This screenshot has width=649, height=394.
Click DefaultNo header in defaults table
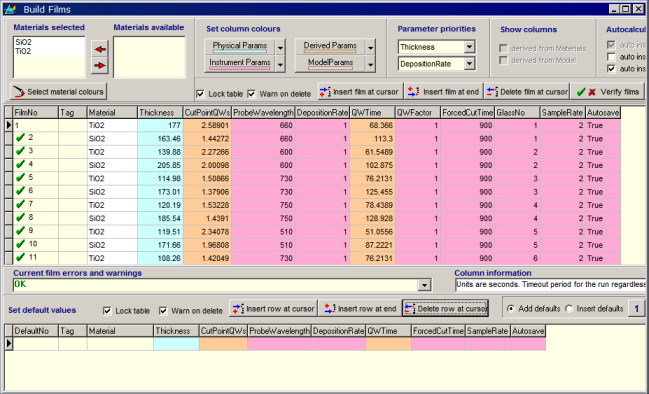point(36,331)
